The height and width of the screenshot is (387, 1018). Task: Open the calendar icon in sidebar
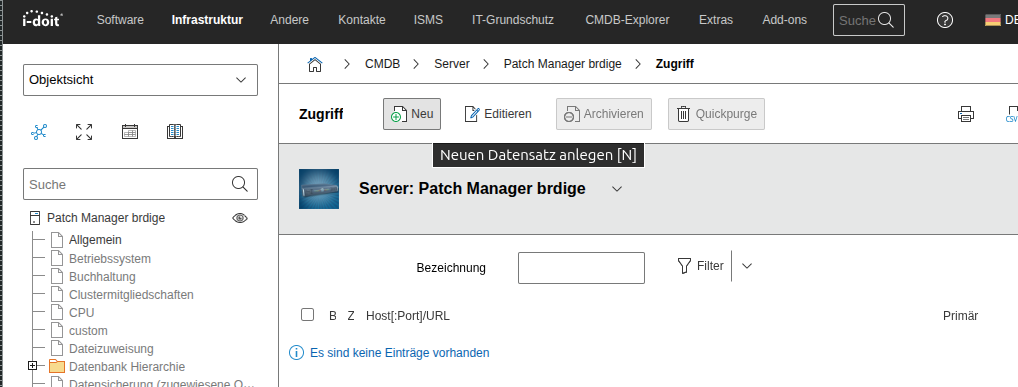click(130, 132)
